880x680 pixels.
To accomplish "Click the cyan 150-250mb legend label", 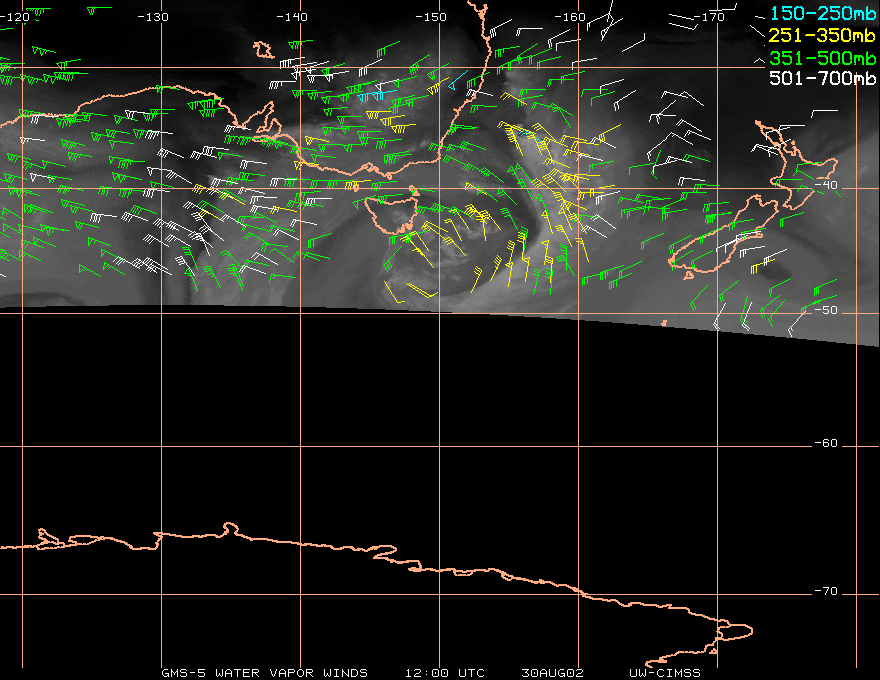I will click(823, 13).
